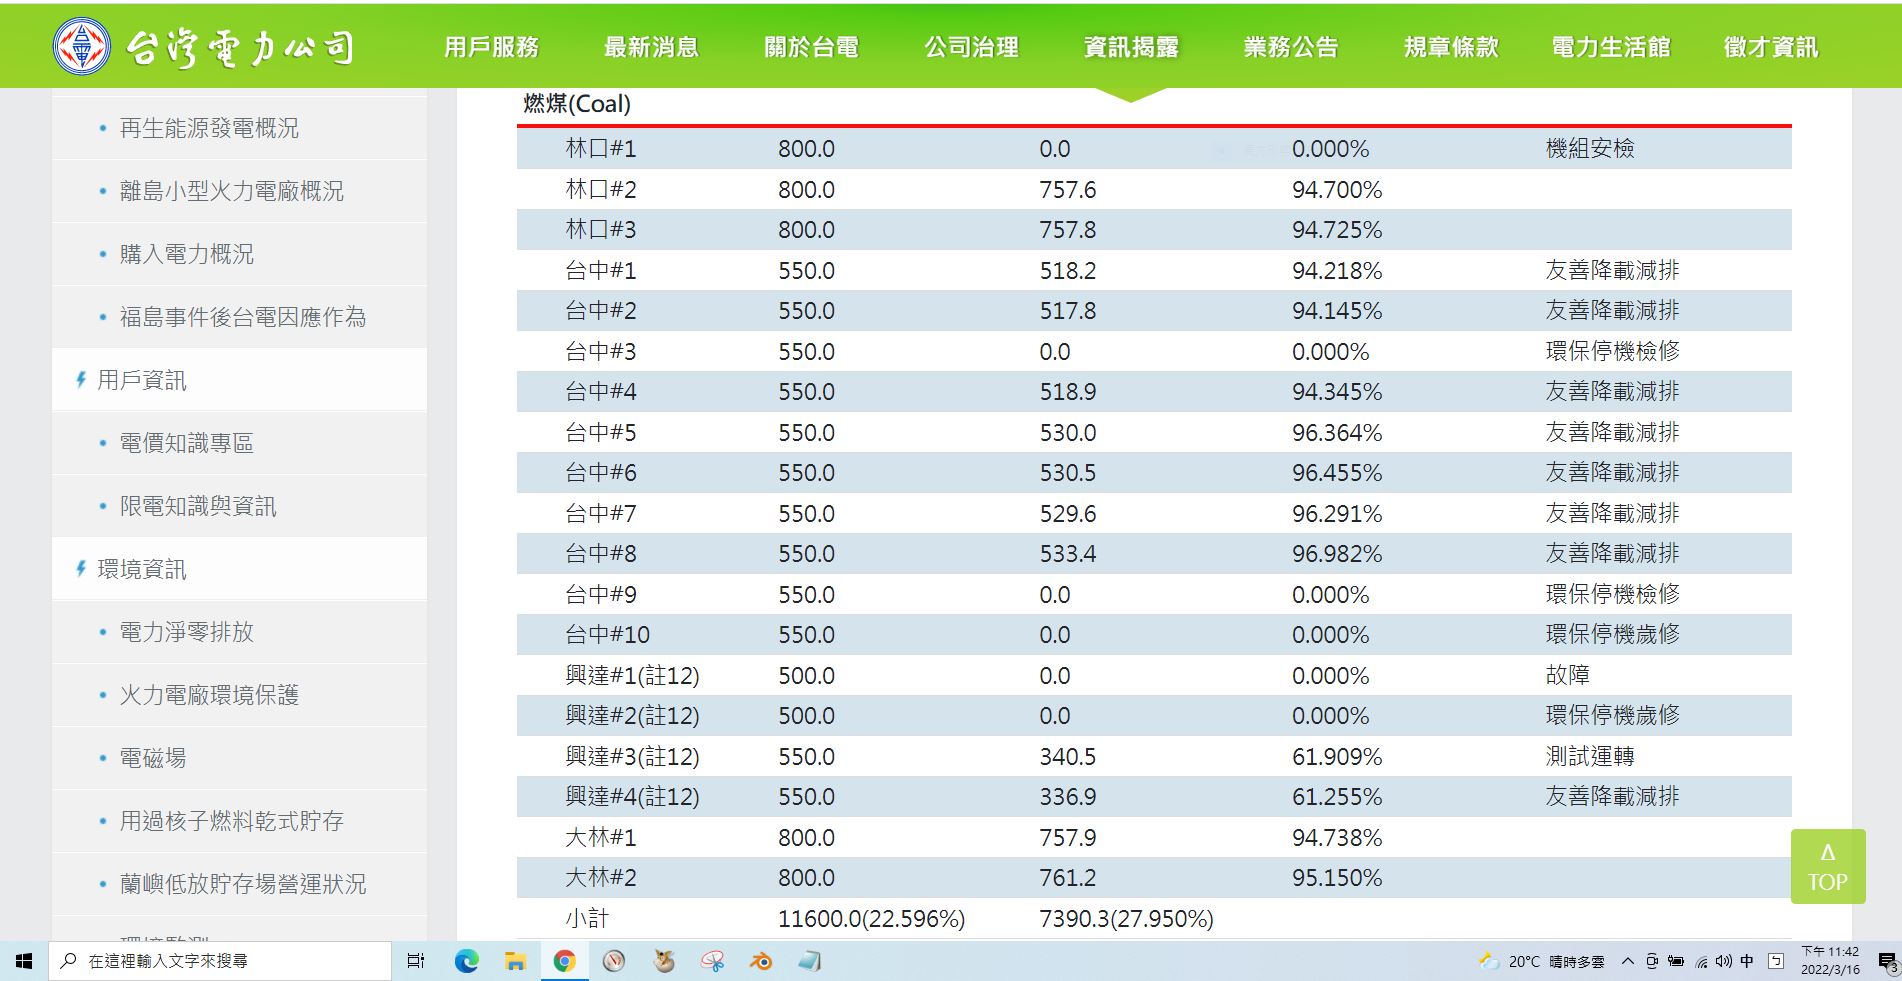This screenshot has height=981, width=1902.
Task: Open 福島事件後台電因應作為 sidebar link
Action: (x=242, y=317)
